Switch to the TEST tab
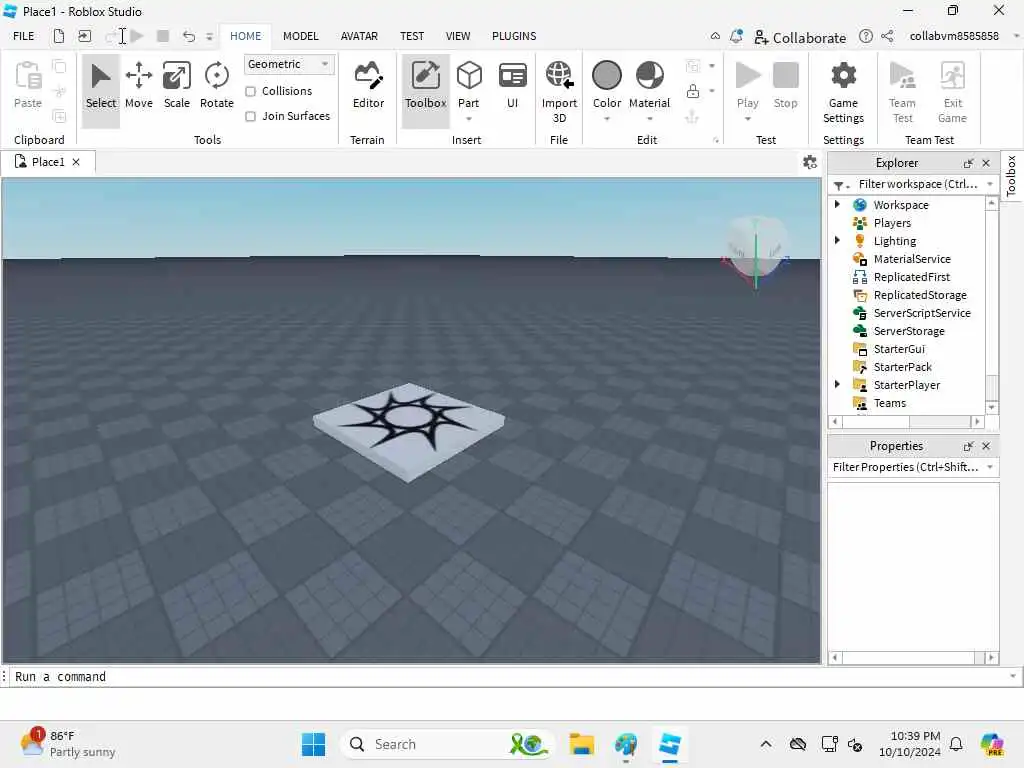The image size is (1024, 768). click(411, 36)
